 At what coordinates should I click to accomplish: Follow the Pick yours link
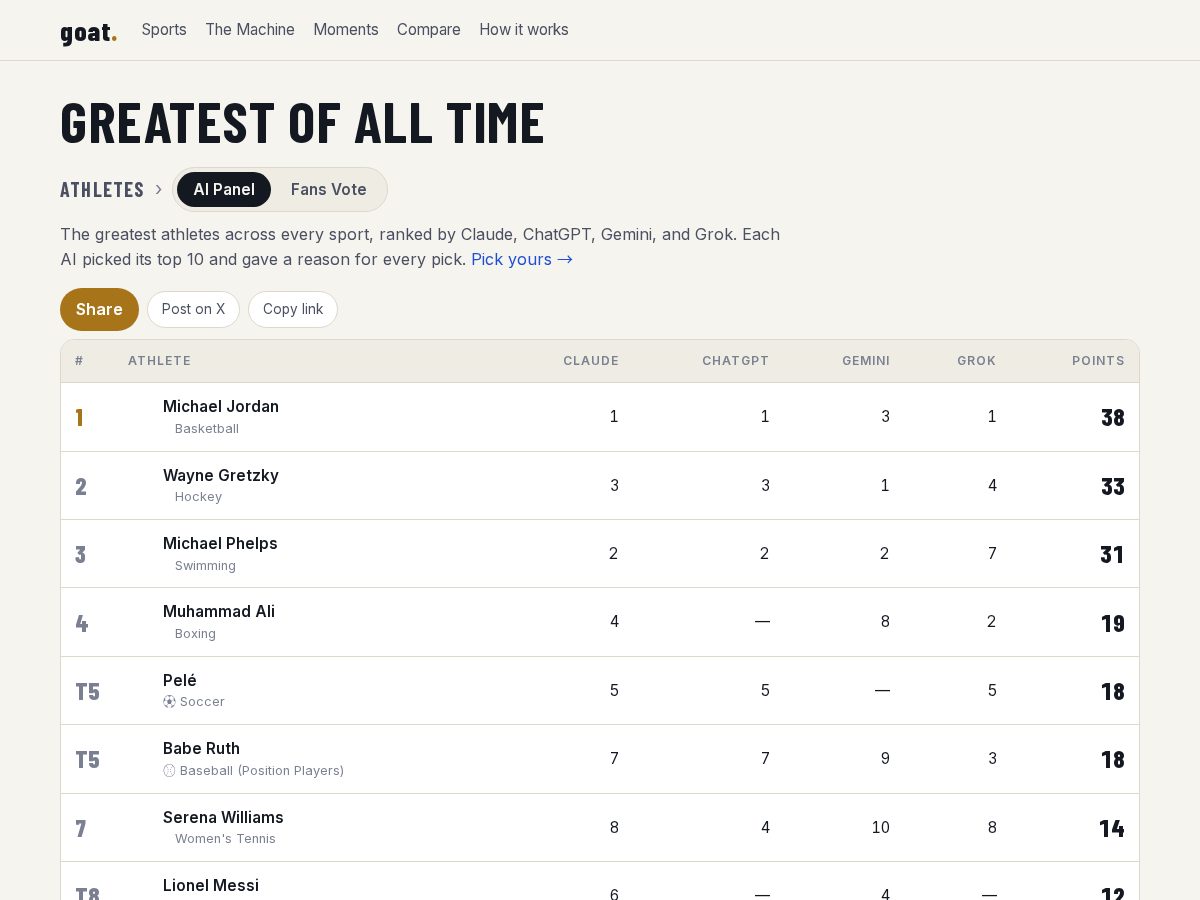522,259
